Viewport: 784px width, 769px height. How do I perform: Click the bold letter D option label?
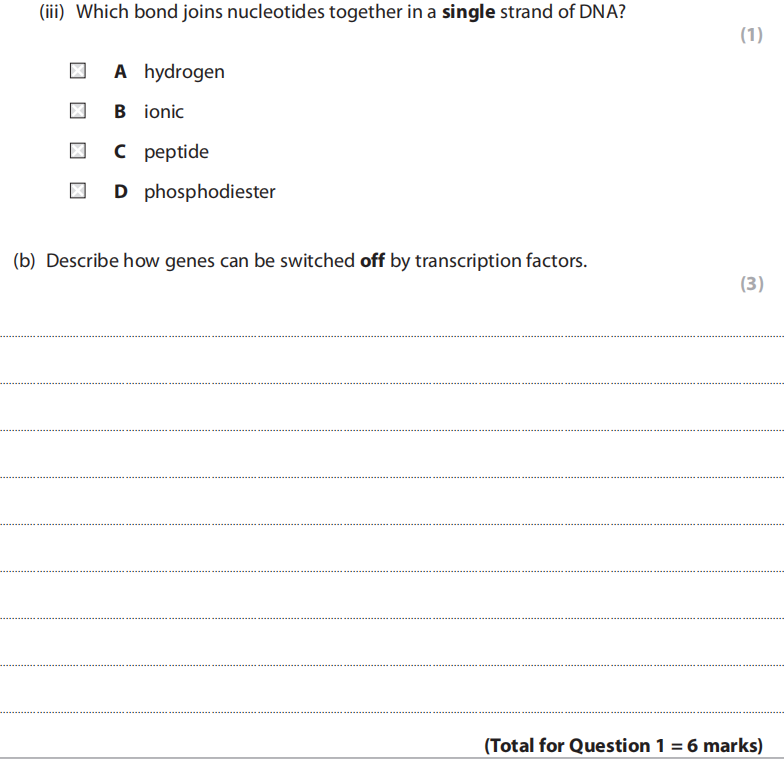pyautogui.click(x=121, y=192)
